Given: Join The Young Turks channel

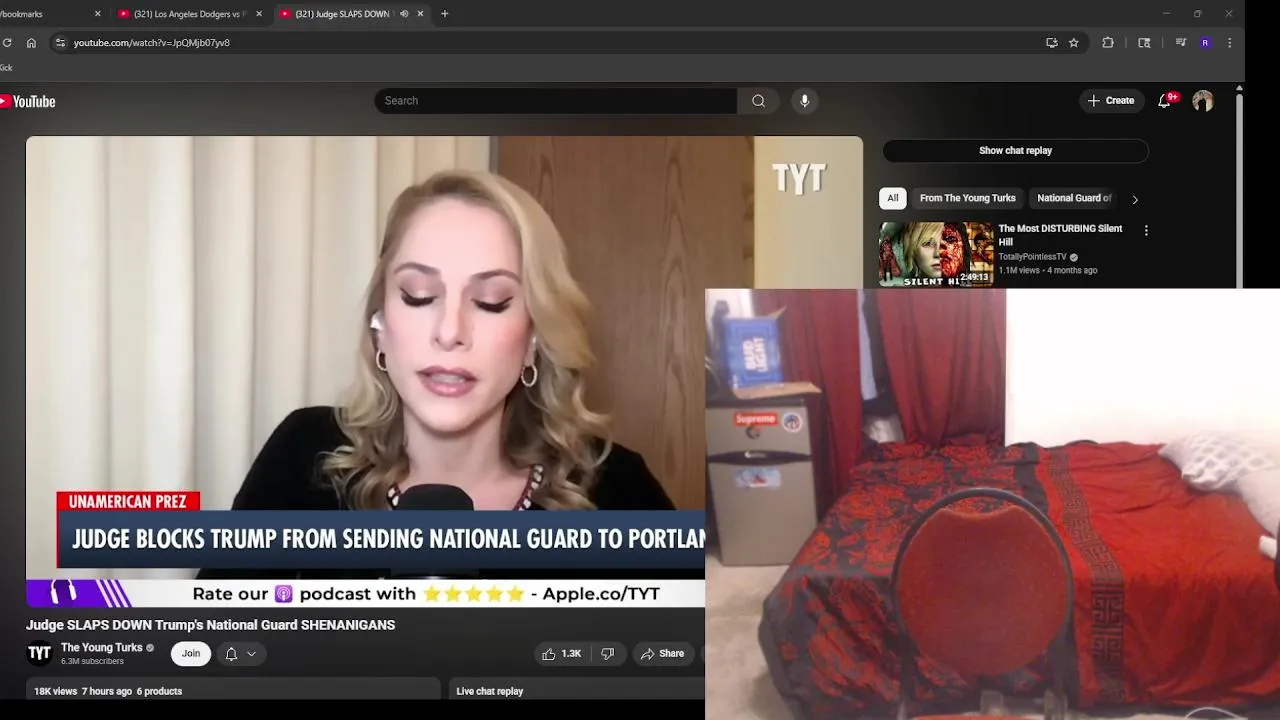Looking at the screenshot, I should pos(191,654).
